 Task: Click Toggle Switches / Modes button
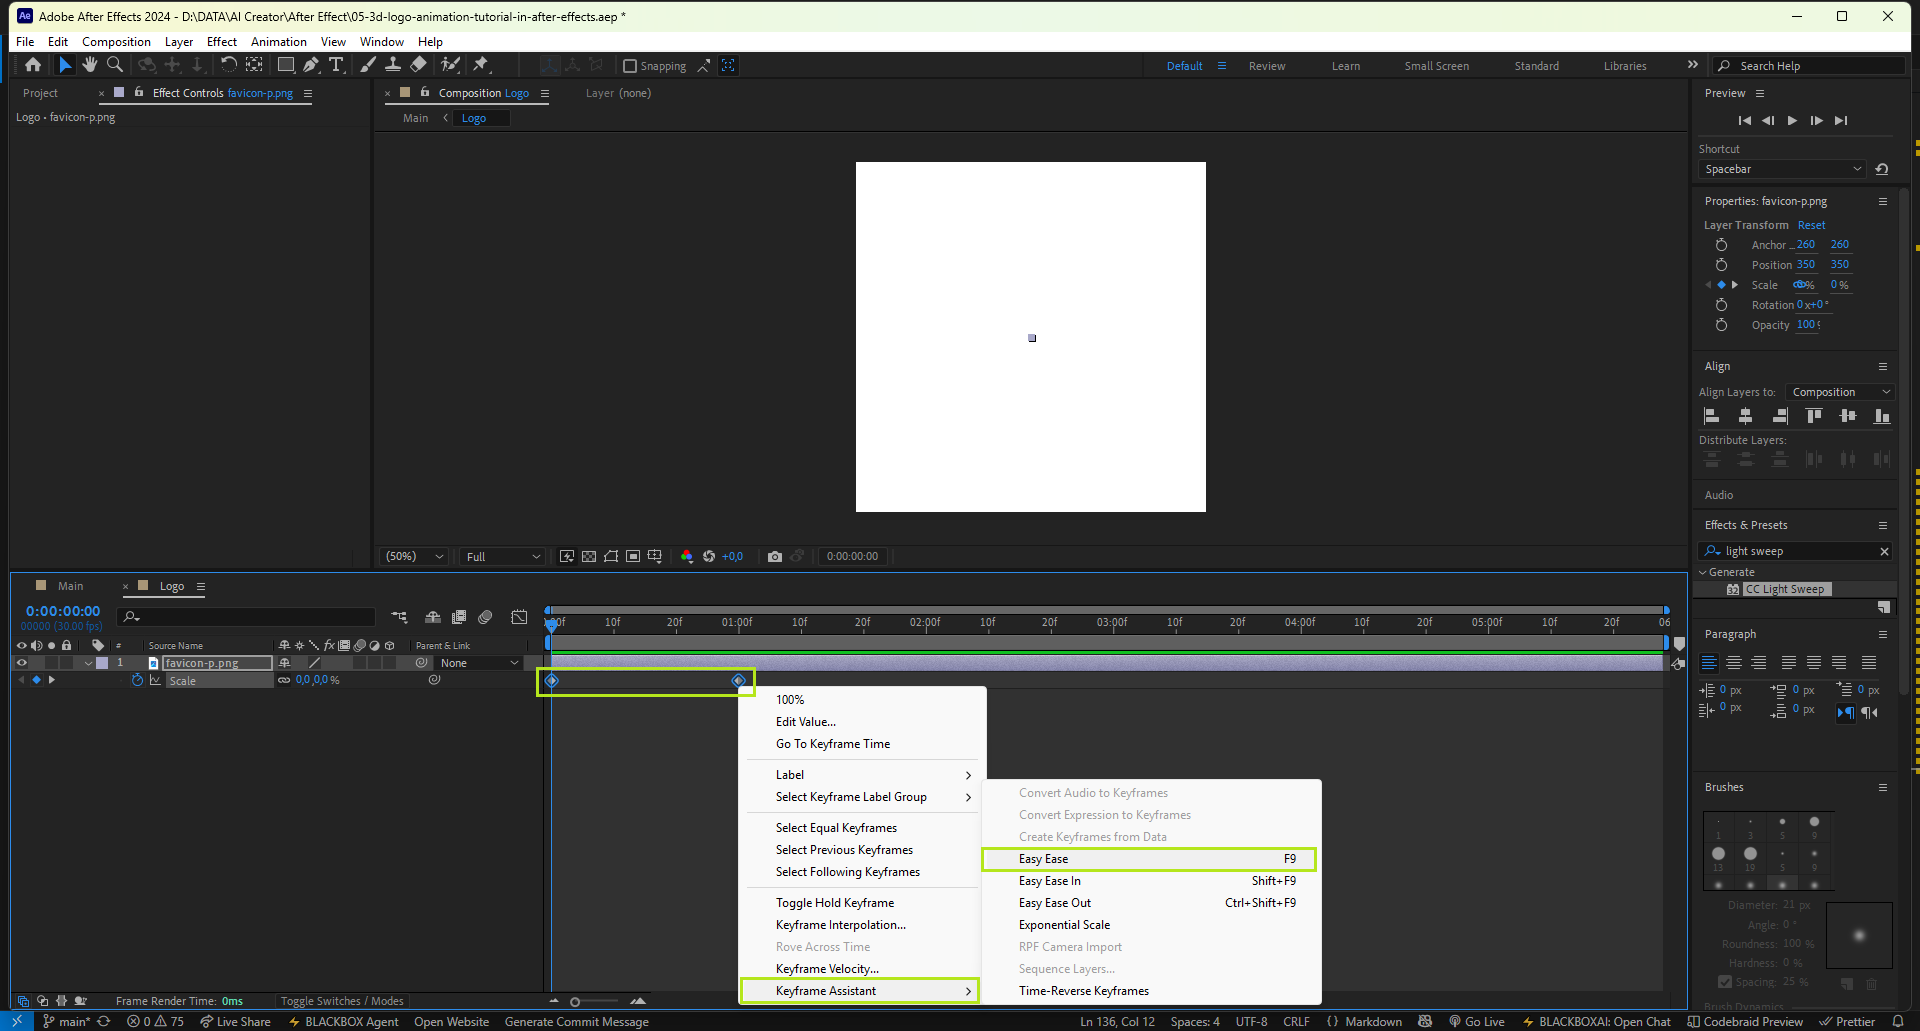click(x=342, y=1001)
